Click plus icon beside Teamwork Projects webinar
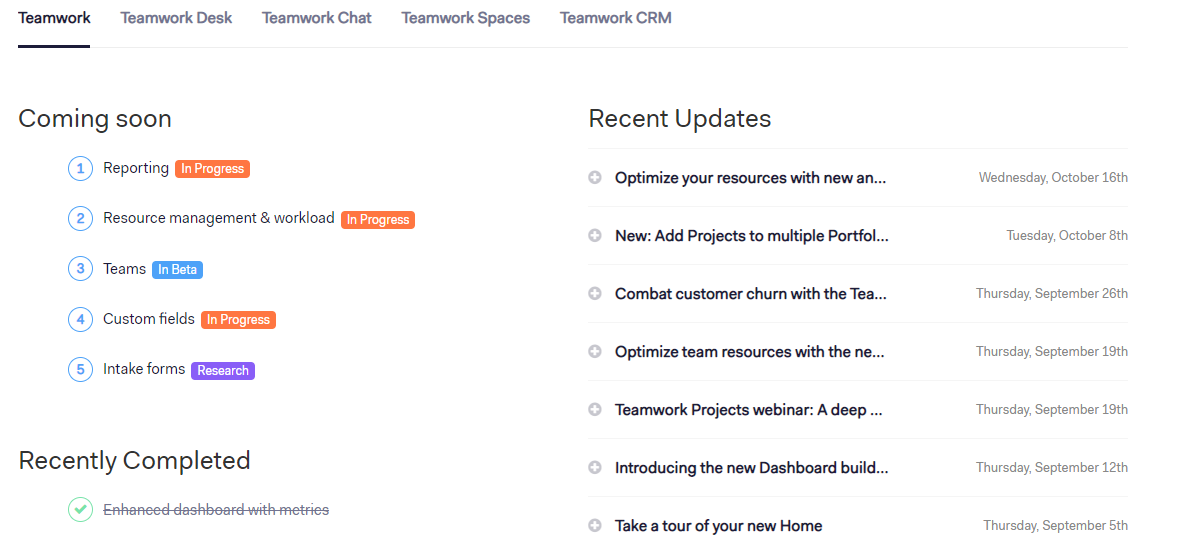The image size is (1179, 542). pyautogui.click(x=595, y=410)
